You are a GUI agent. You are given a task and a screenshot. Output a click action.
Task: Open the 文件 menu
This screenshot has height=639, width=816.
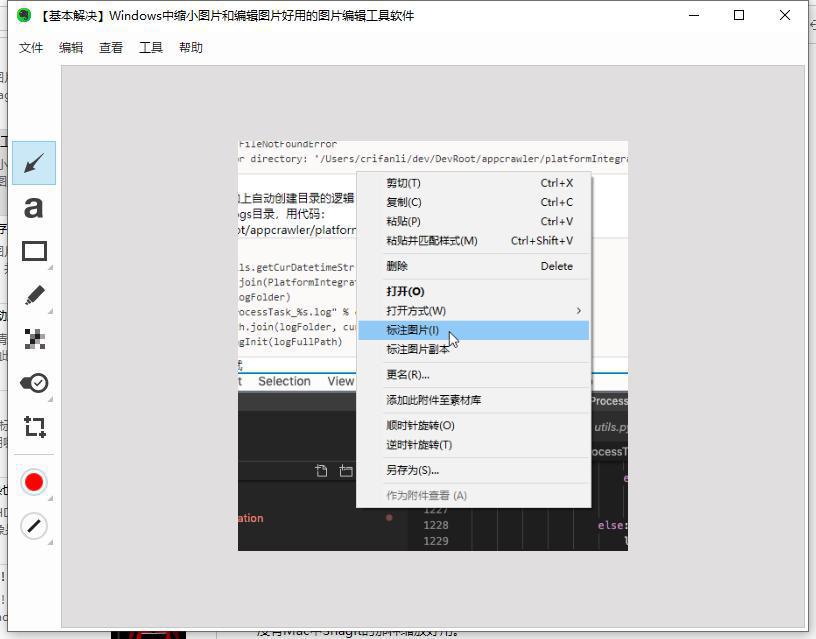[x=31, y=48]
